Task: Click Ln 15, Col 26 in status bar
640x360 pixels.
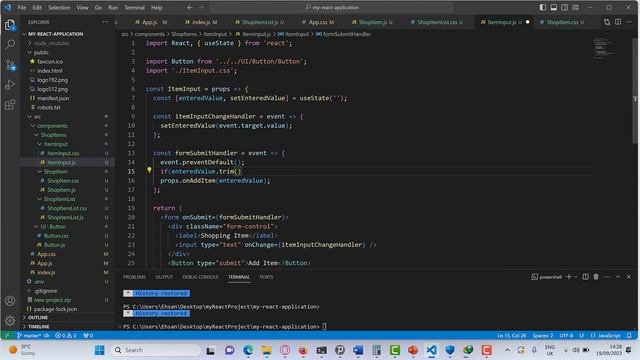Action: pos(511,336)
